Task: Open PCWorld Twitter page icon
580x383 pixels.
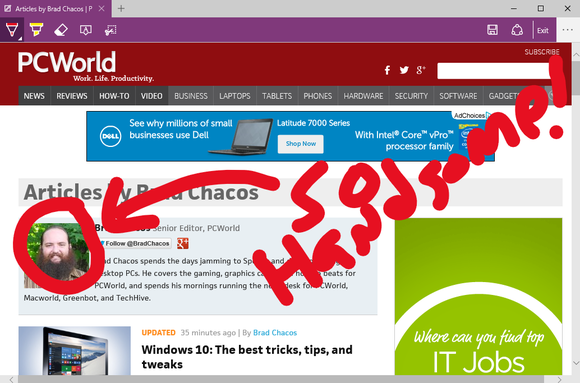Action: (x=404, y=70)
